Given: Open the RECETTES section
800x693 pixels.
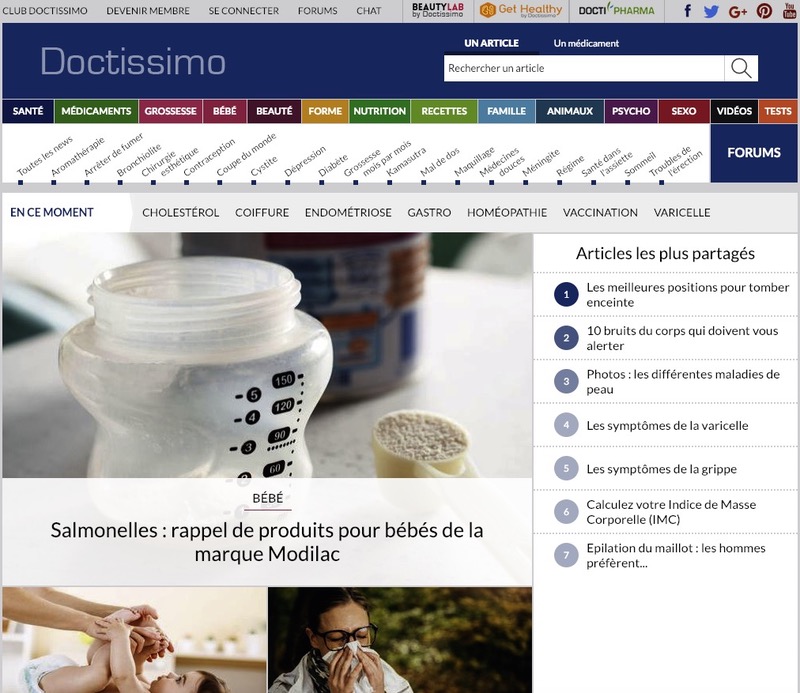Looking at the screenshot, I should click(444, 111).
